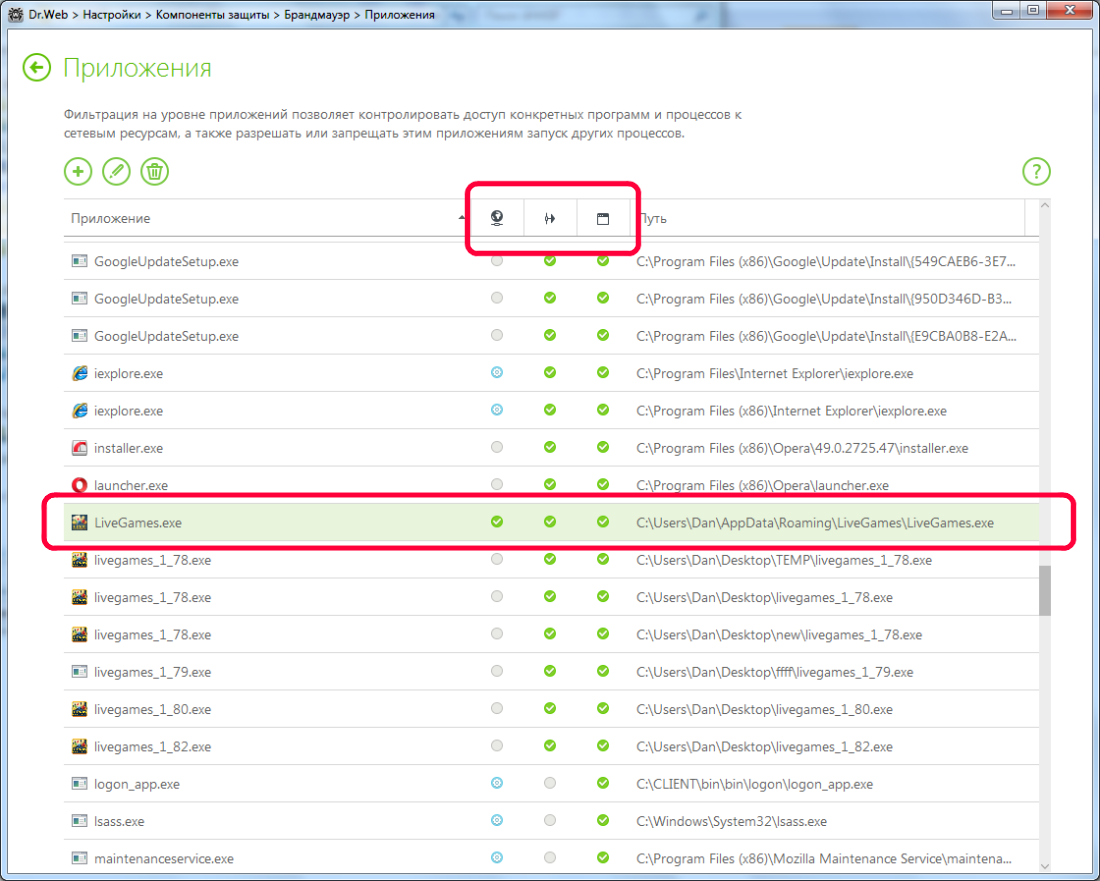
Task: Edit the selected rule using the pencil icon
Action: click(116, 171)
